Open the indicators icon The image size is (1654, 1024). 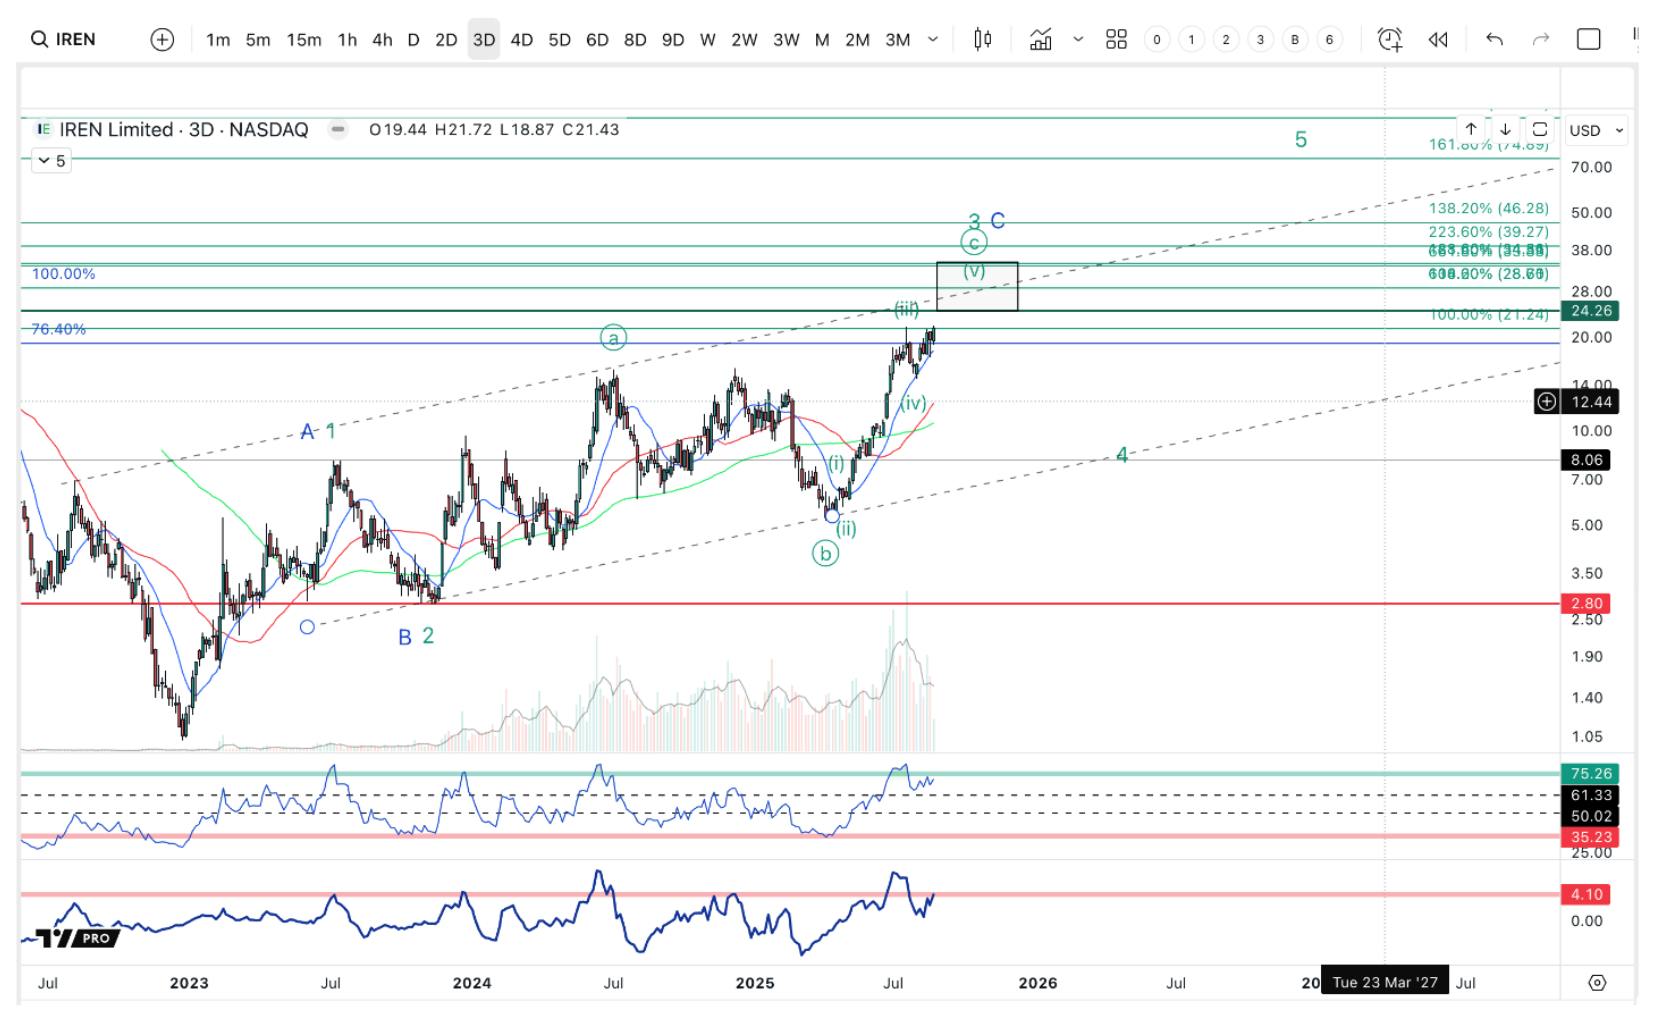(1041, 39)
